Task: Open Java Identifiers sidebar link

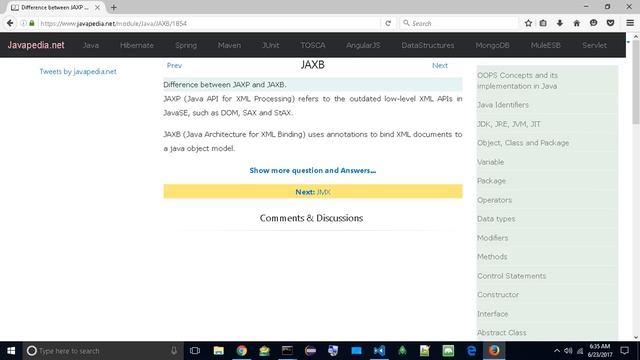Action: point(503,105)
